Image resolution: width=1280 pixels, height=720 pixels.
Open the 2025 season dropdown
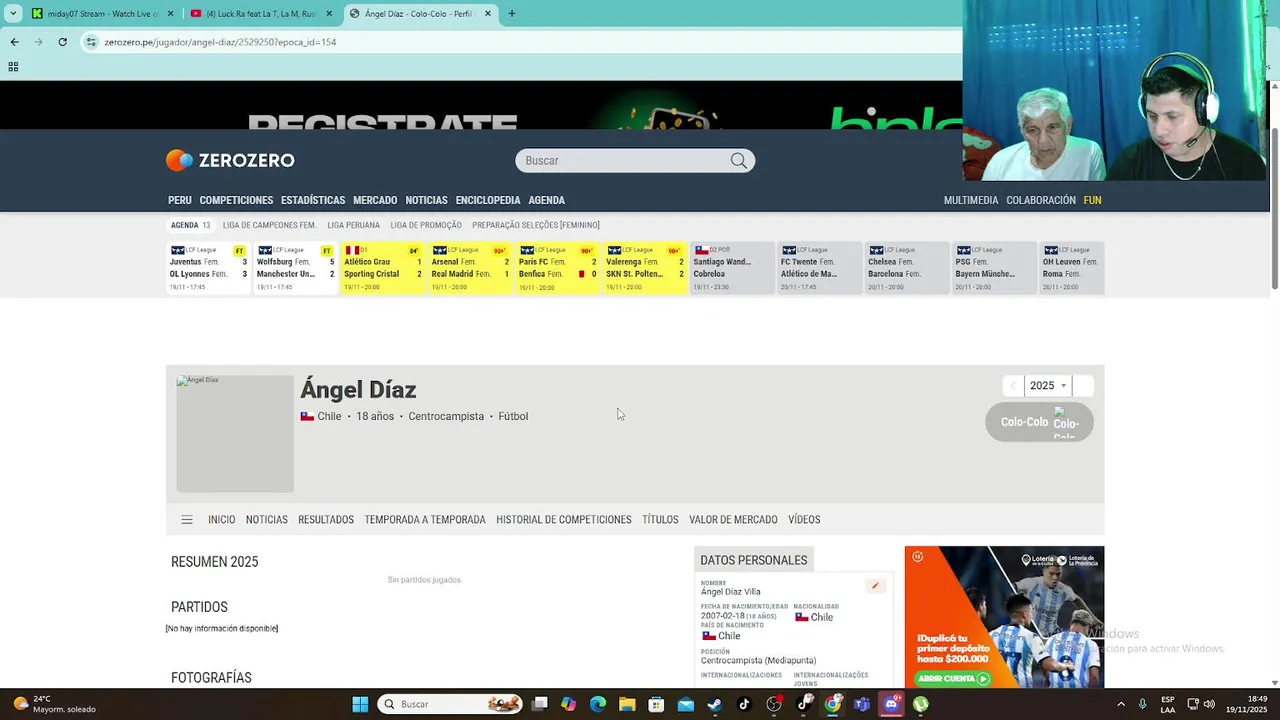pyautogui.click(x=1048, y=386)
